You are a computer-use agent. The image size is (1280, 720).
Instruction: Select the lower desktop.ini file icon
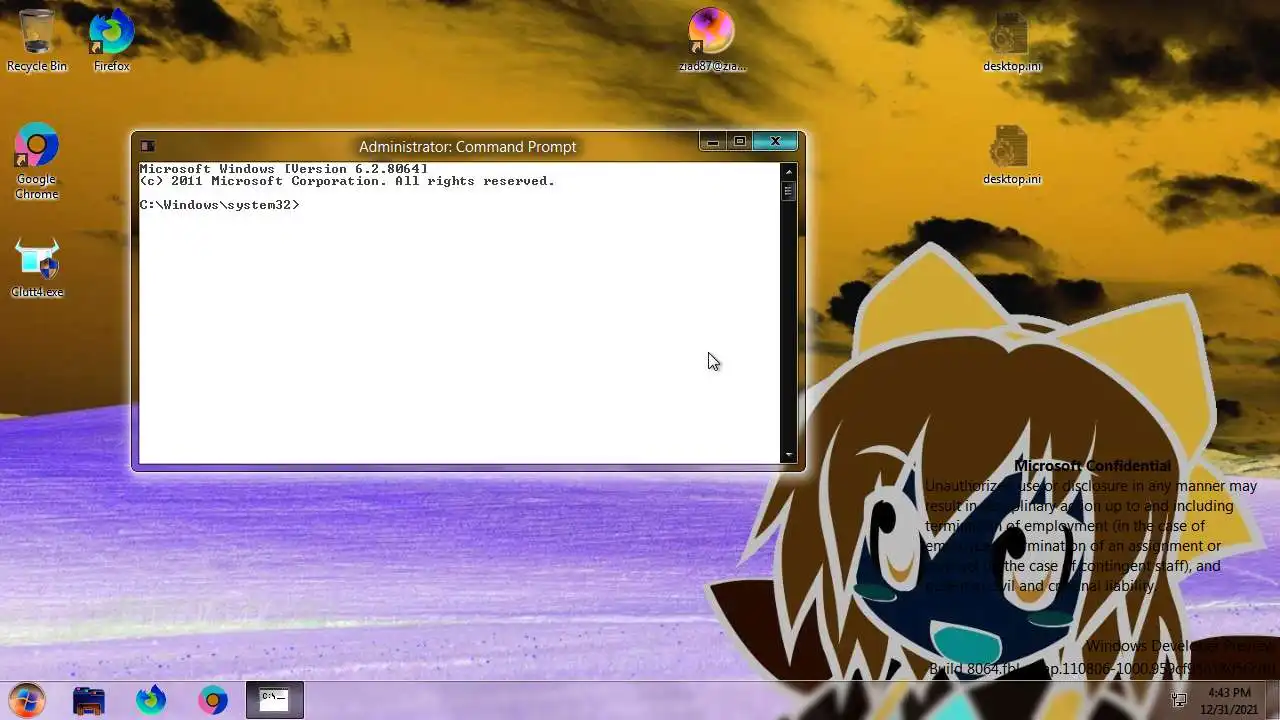click(1011, 155)
